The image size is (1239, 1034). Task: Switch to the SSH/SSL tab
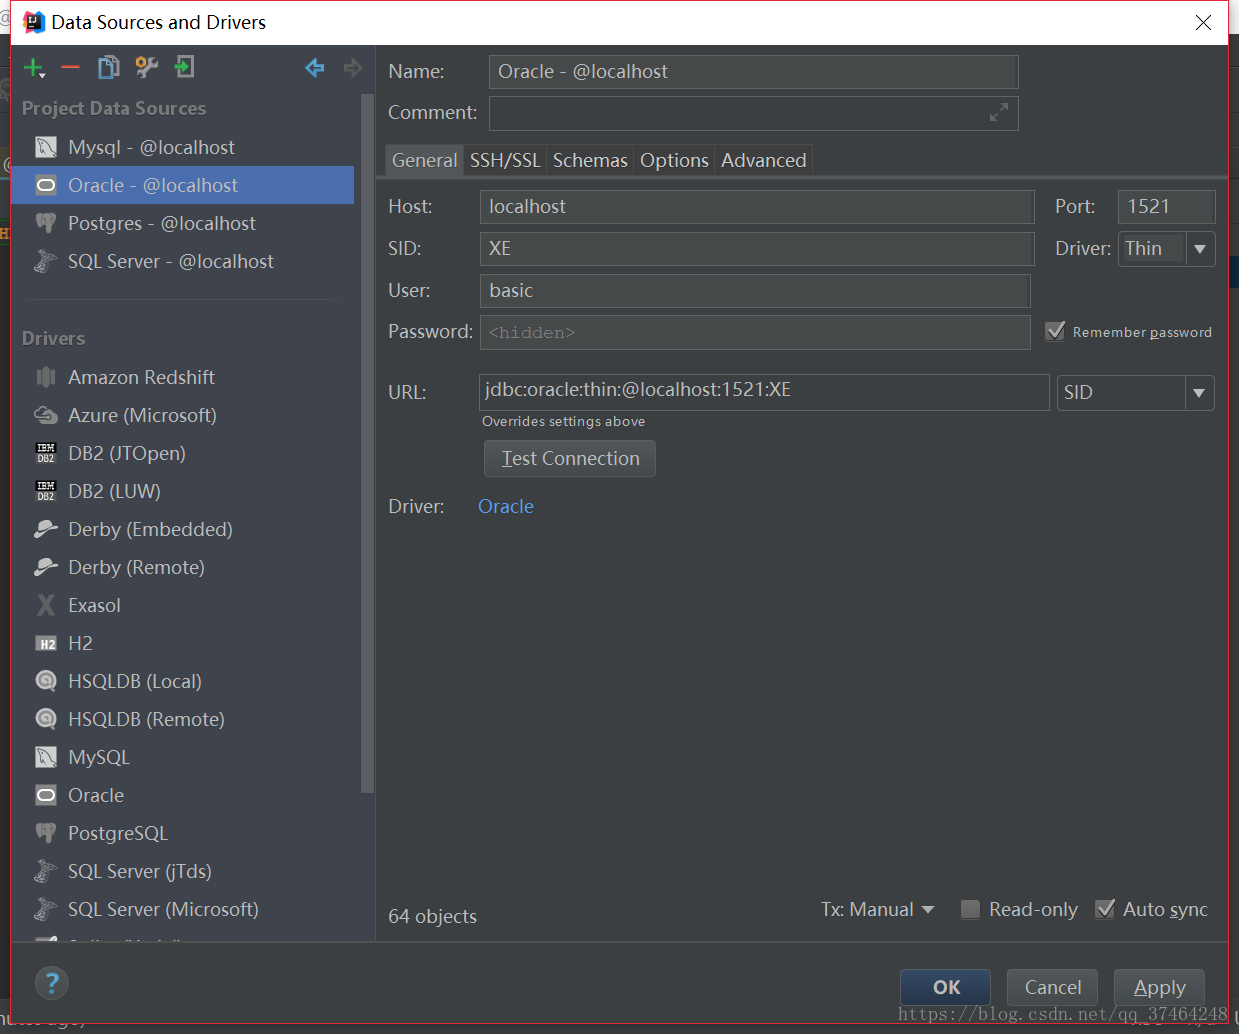coord(505,160)
